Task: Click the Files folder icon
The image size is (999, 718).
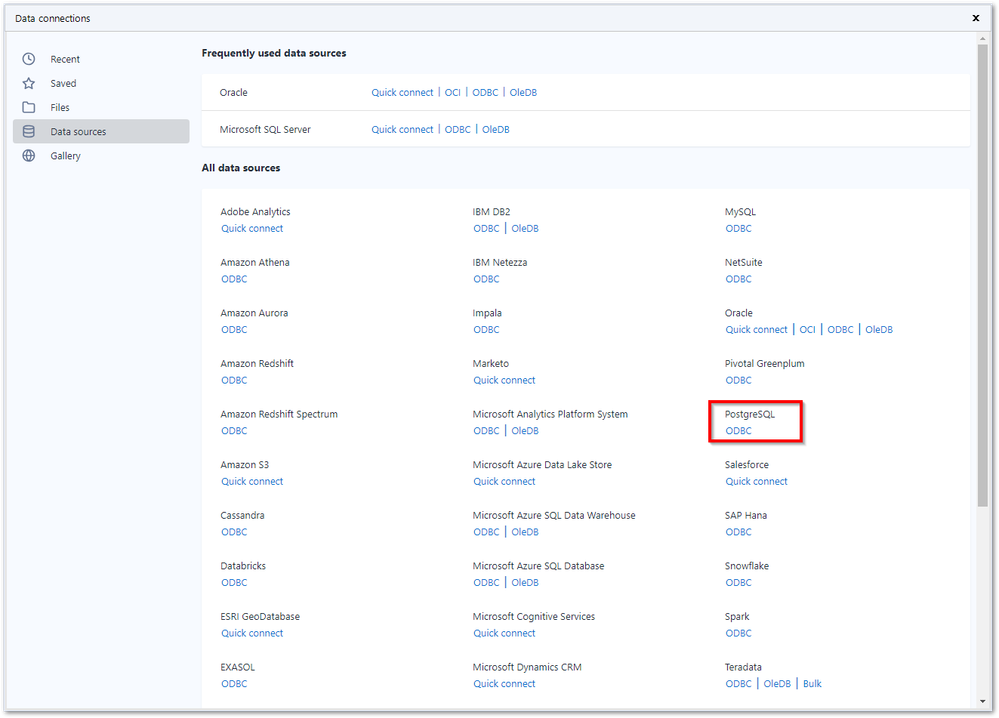Action: click(29, 107)
